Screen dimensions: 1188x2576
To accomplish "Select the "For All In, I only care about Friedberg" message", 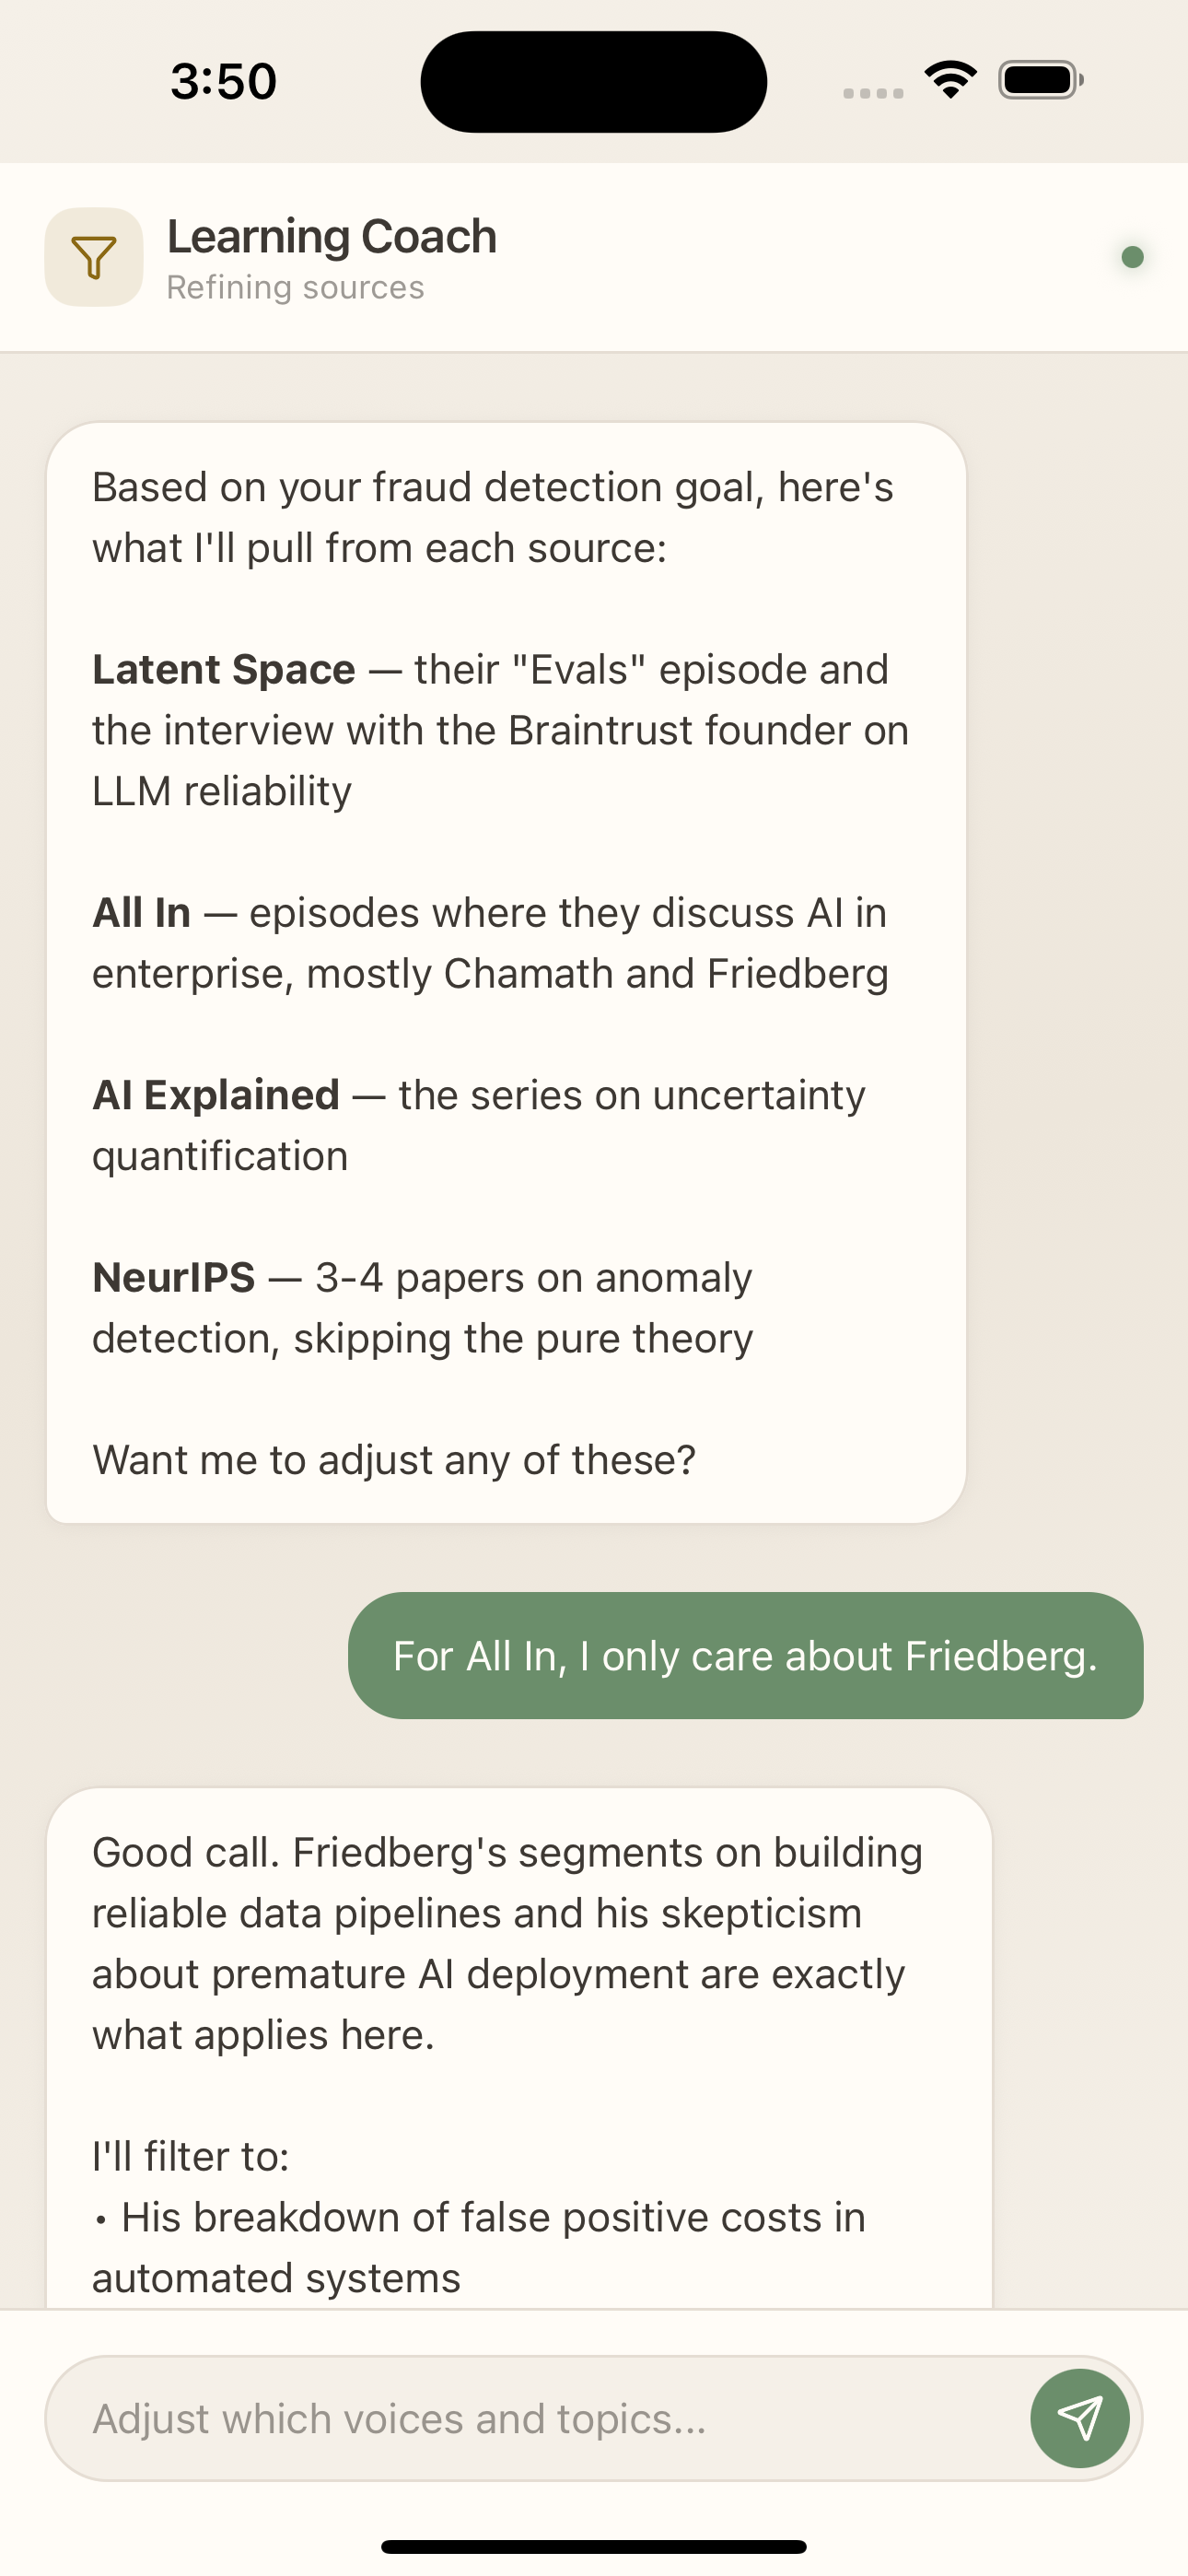I will click(x=745, y=1656).
